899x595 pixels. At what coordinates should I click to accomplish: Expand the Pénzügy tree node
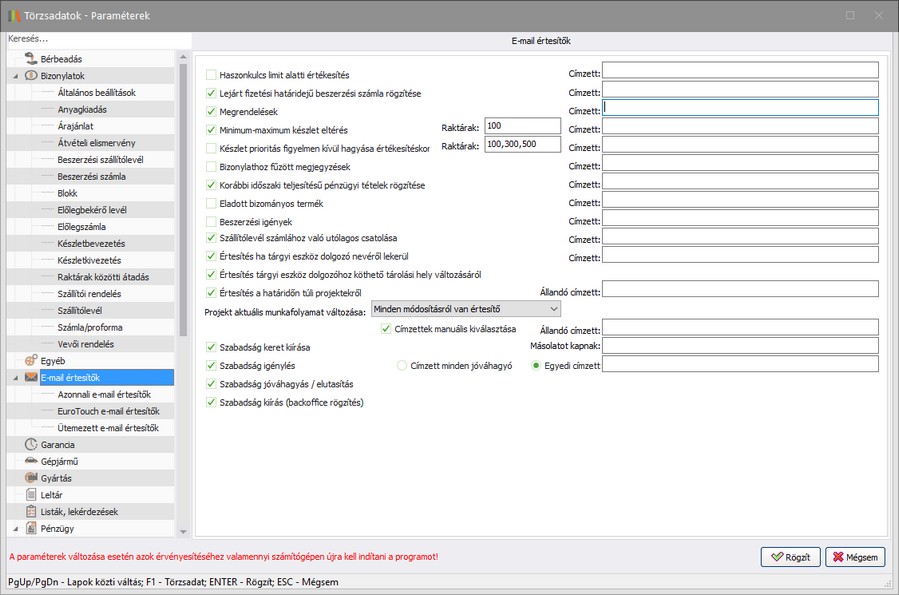tap(16, 528)
